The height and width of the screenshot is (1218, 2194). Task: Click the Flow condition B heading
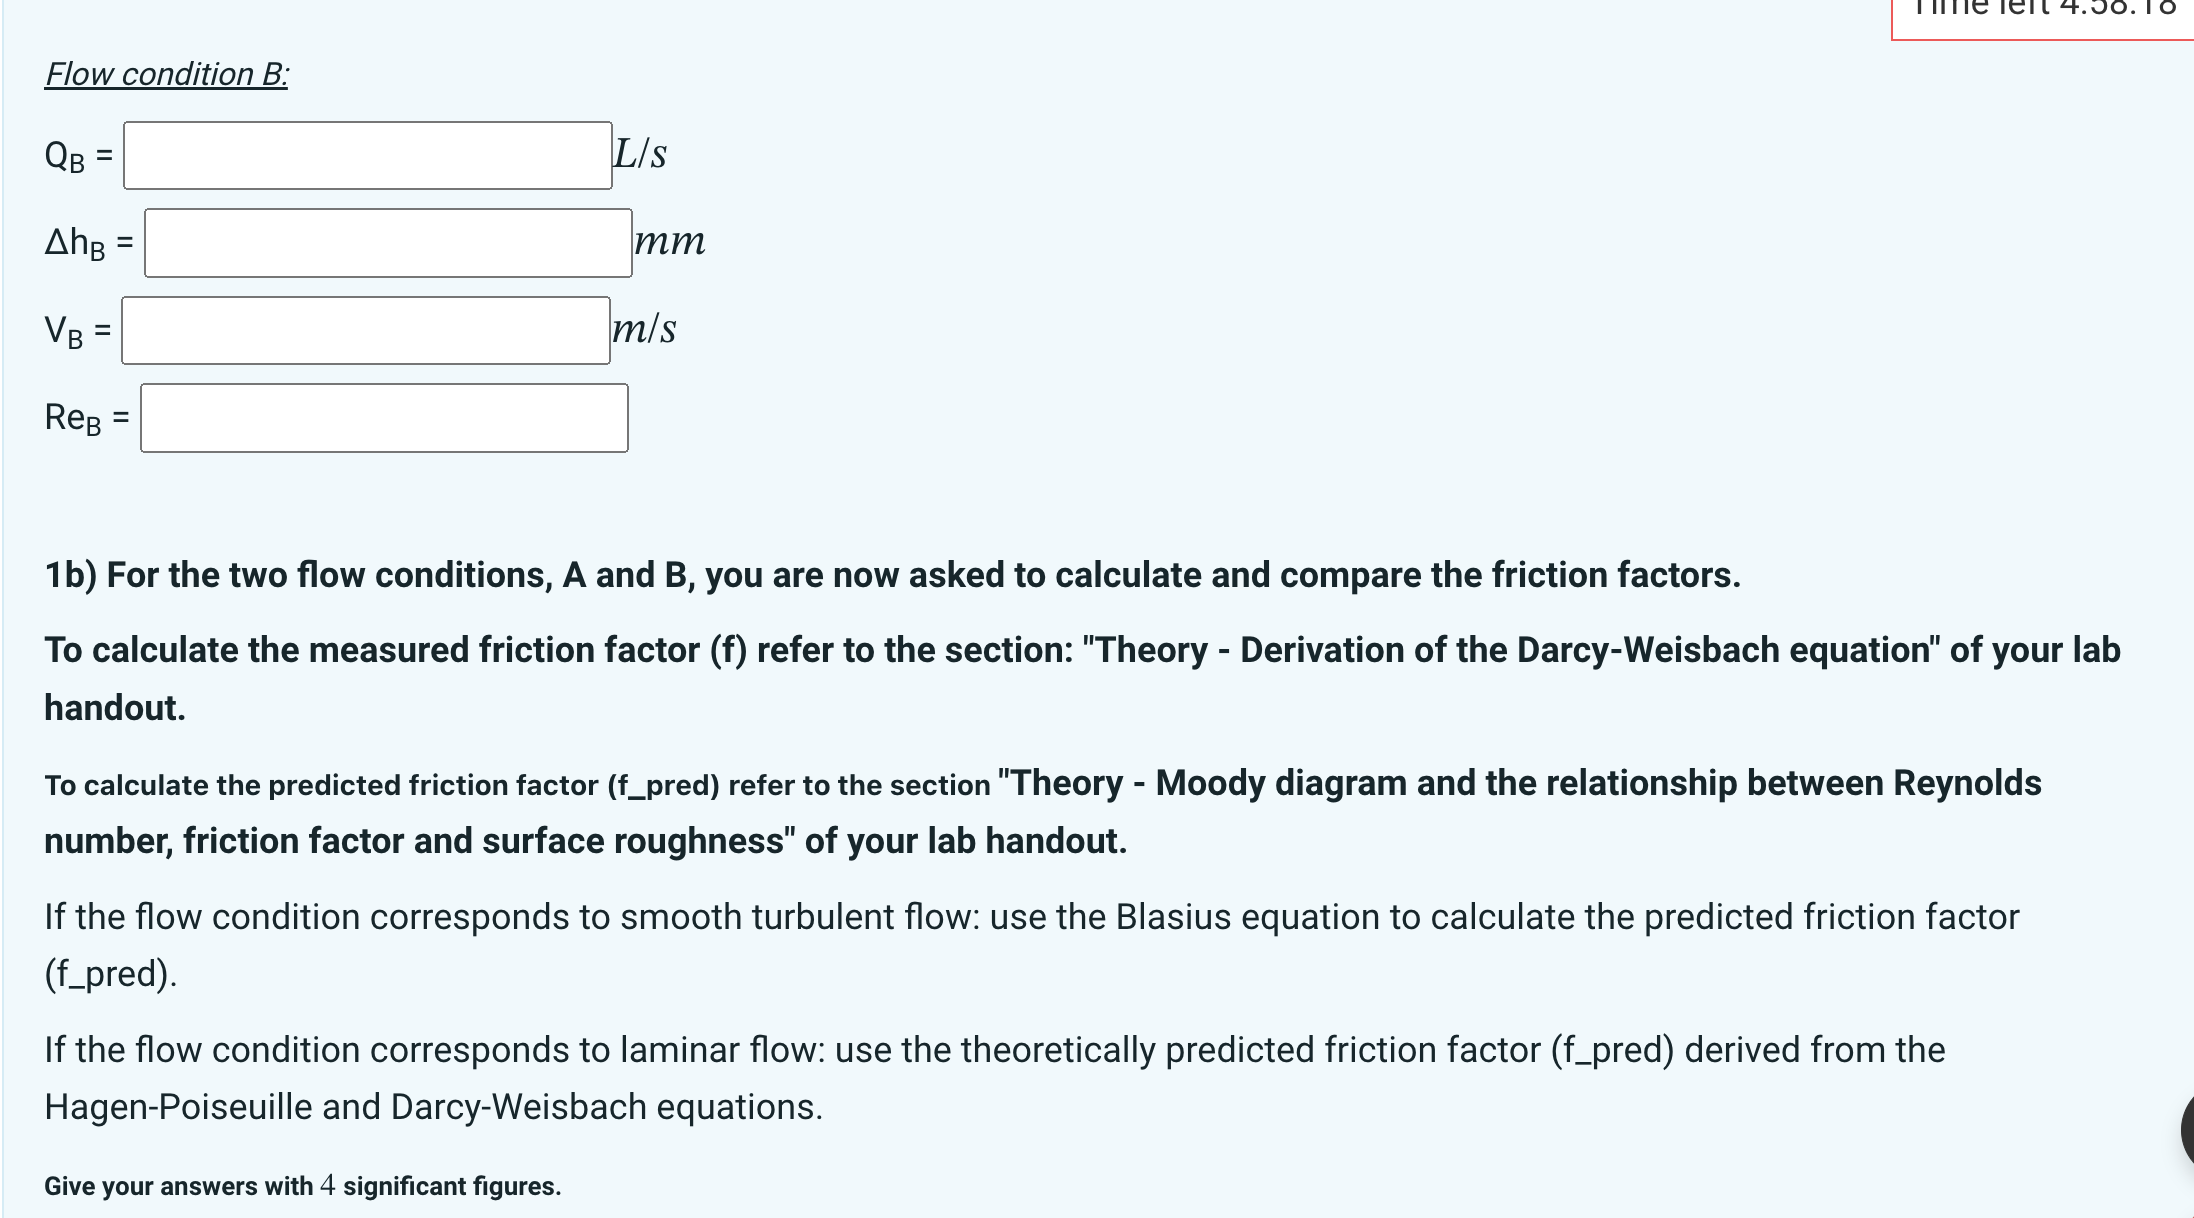click(166, 74)
